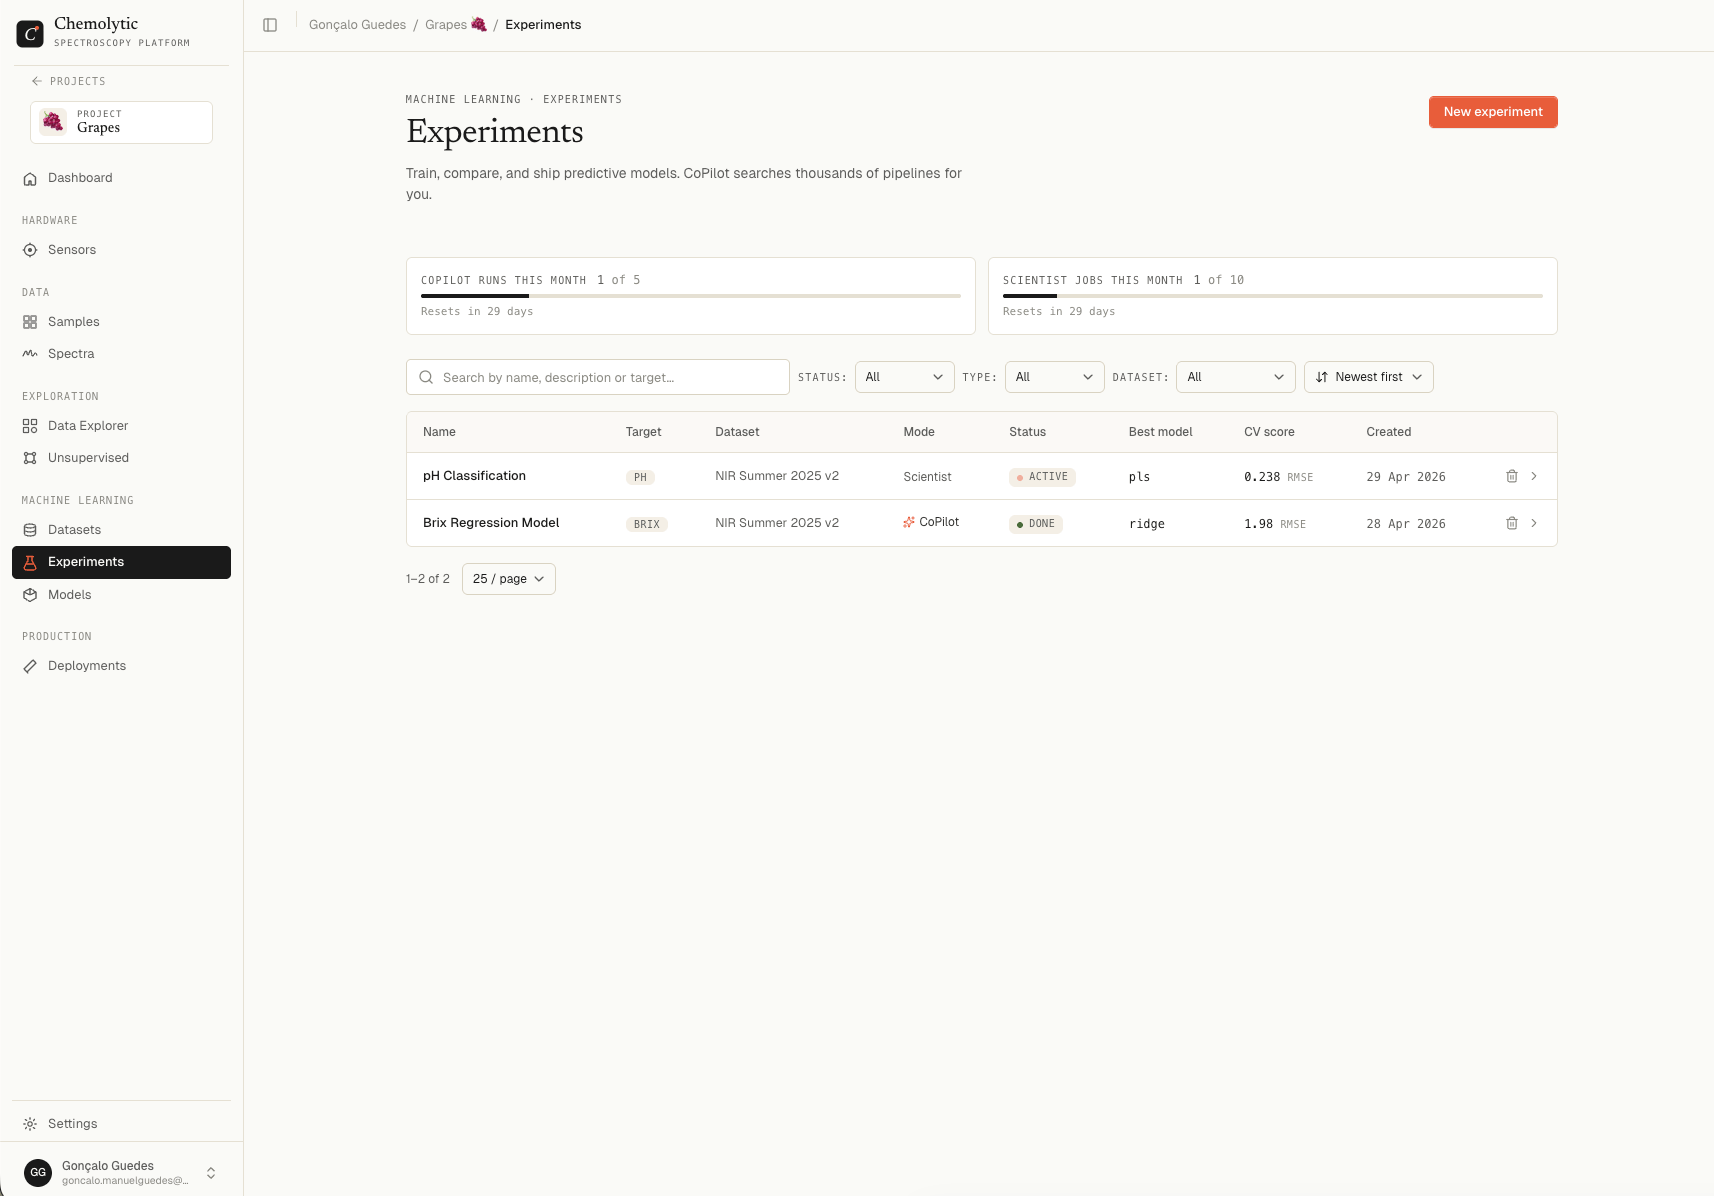Image resolution: width=1714 pixels, height=1196 pixels.
Task: Click the New experiment button
Action: 1493,112
